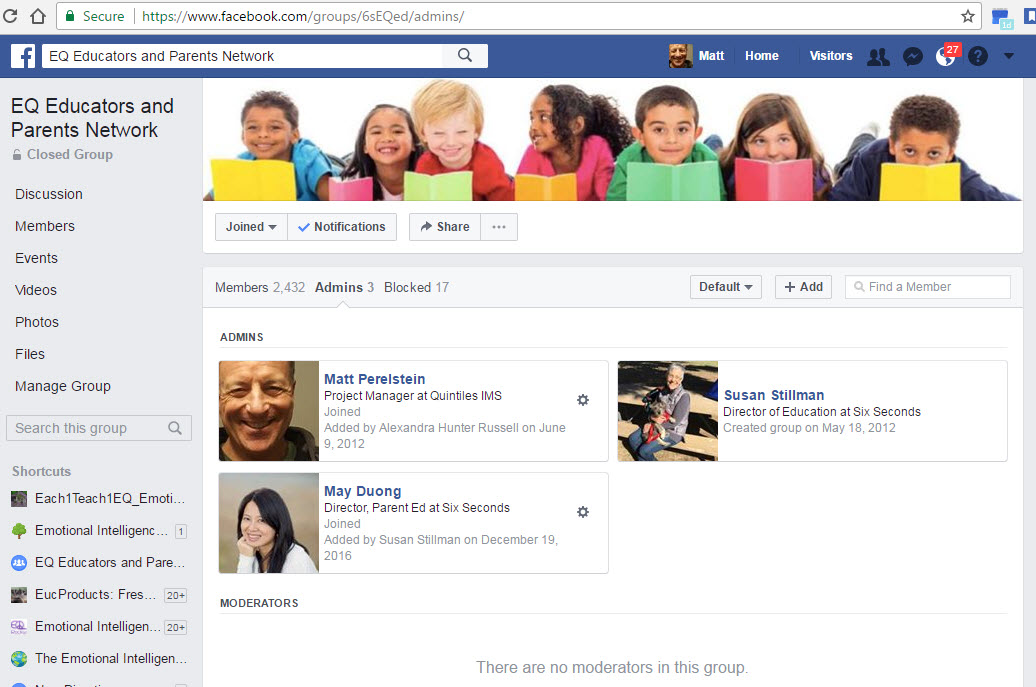The width and height of the screenshot is (1036, 687).
Task: Open gear settings for Matt Perelstein
Action: tap(583, 400)
